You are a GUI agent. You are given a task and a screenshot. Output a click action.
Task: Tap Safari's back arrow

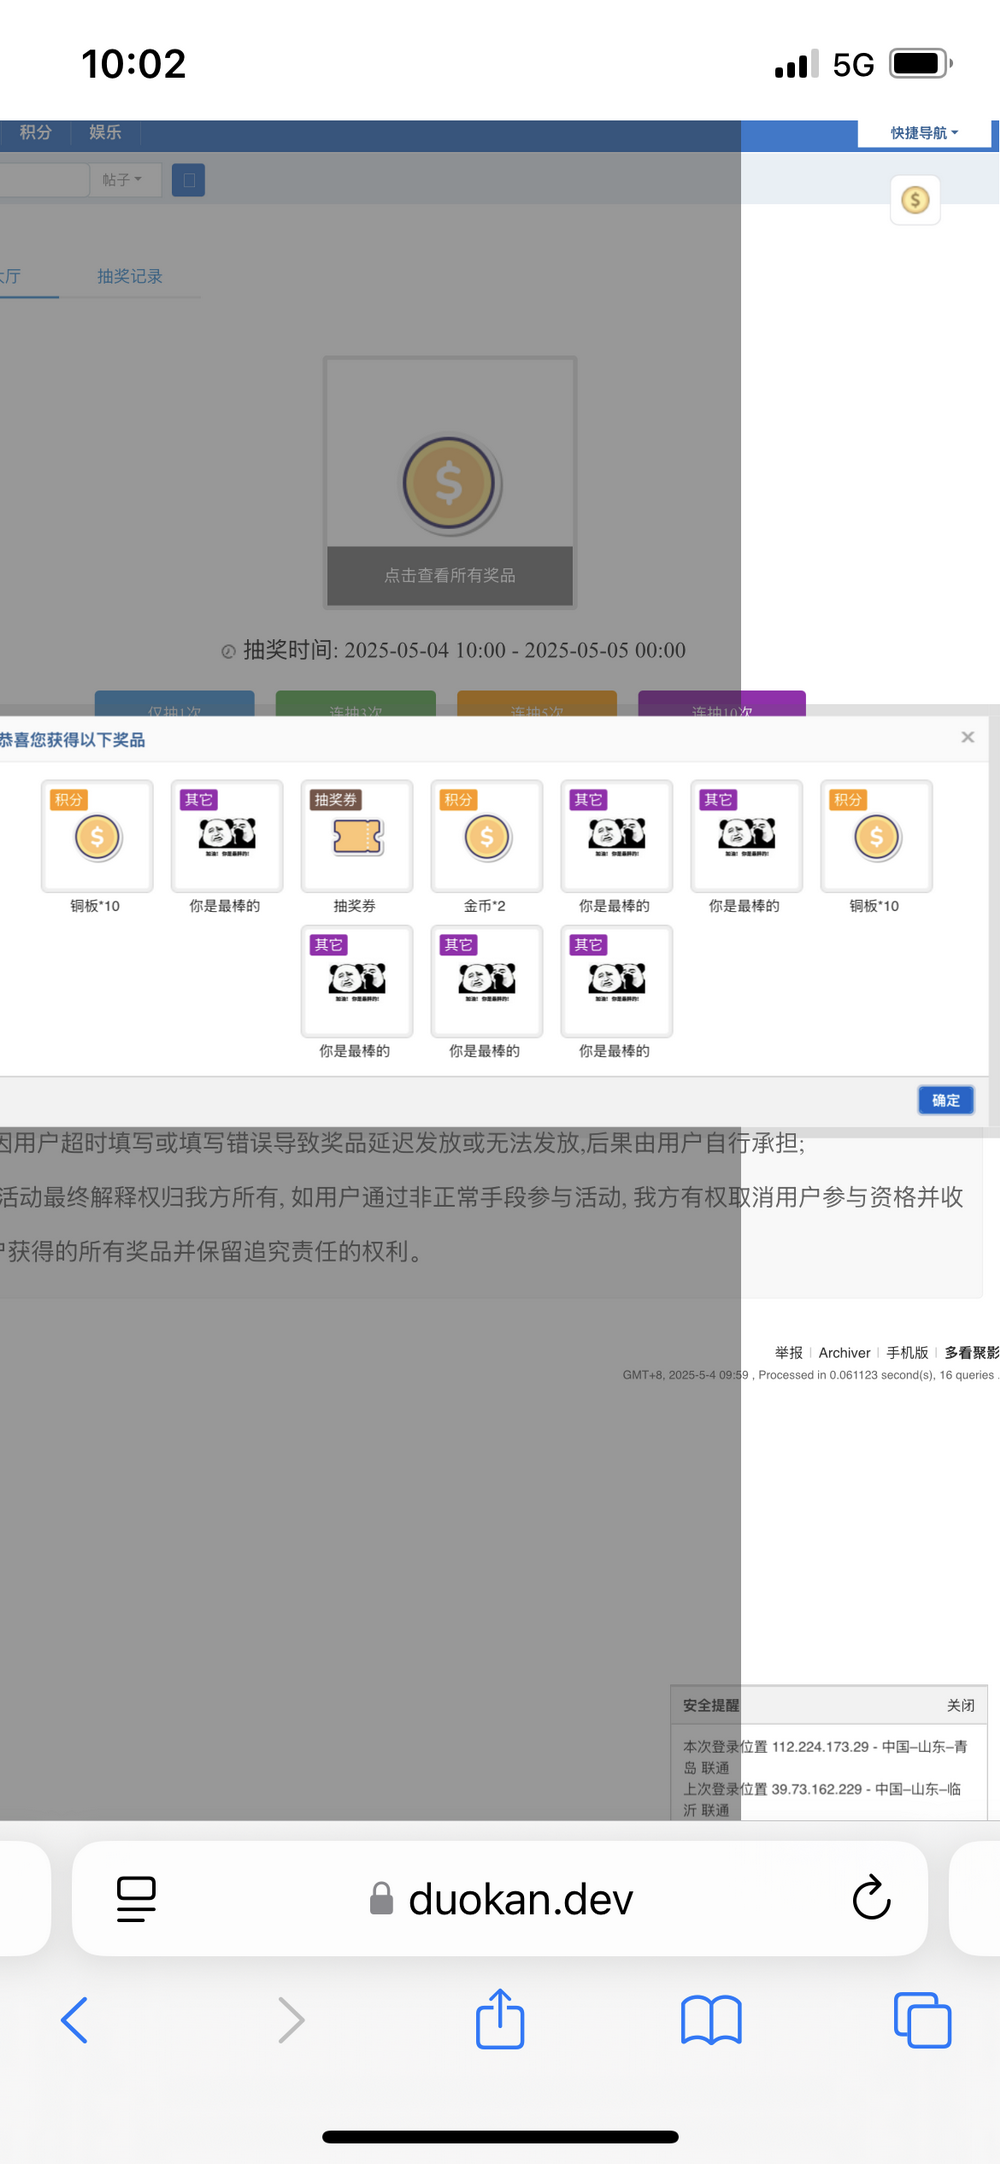click(75, 2020)
